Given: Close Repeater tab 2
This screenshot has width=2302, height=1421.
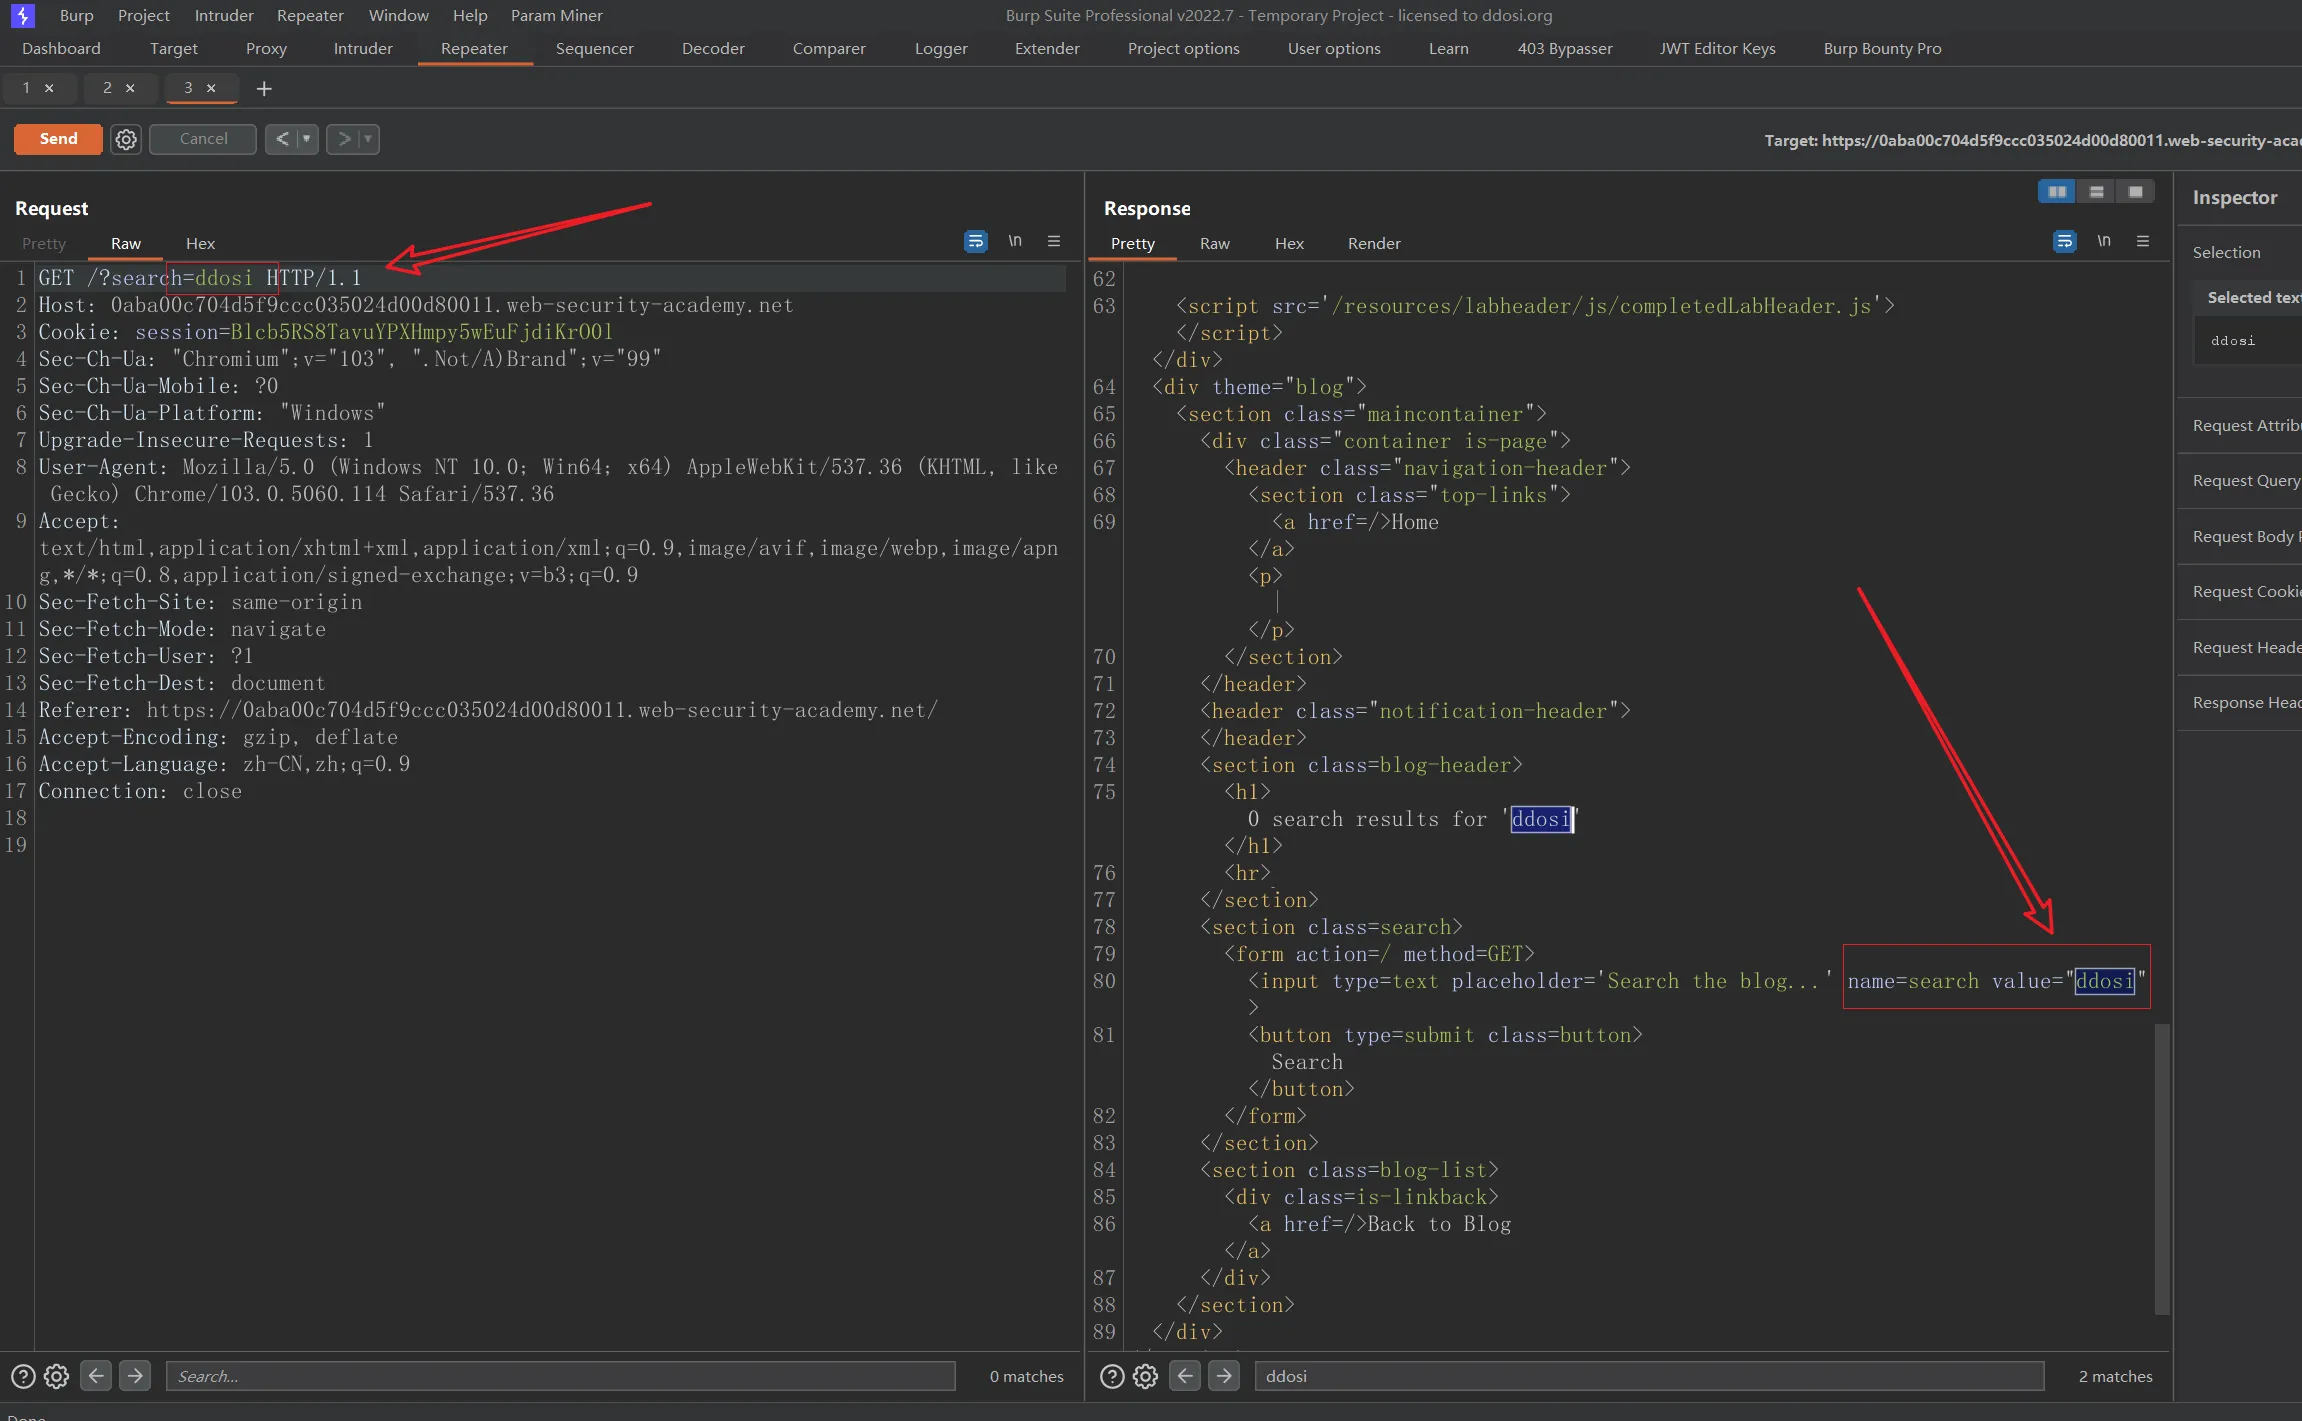Looking at the screenshot, I should tap(130, 88).
